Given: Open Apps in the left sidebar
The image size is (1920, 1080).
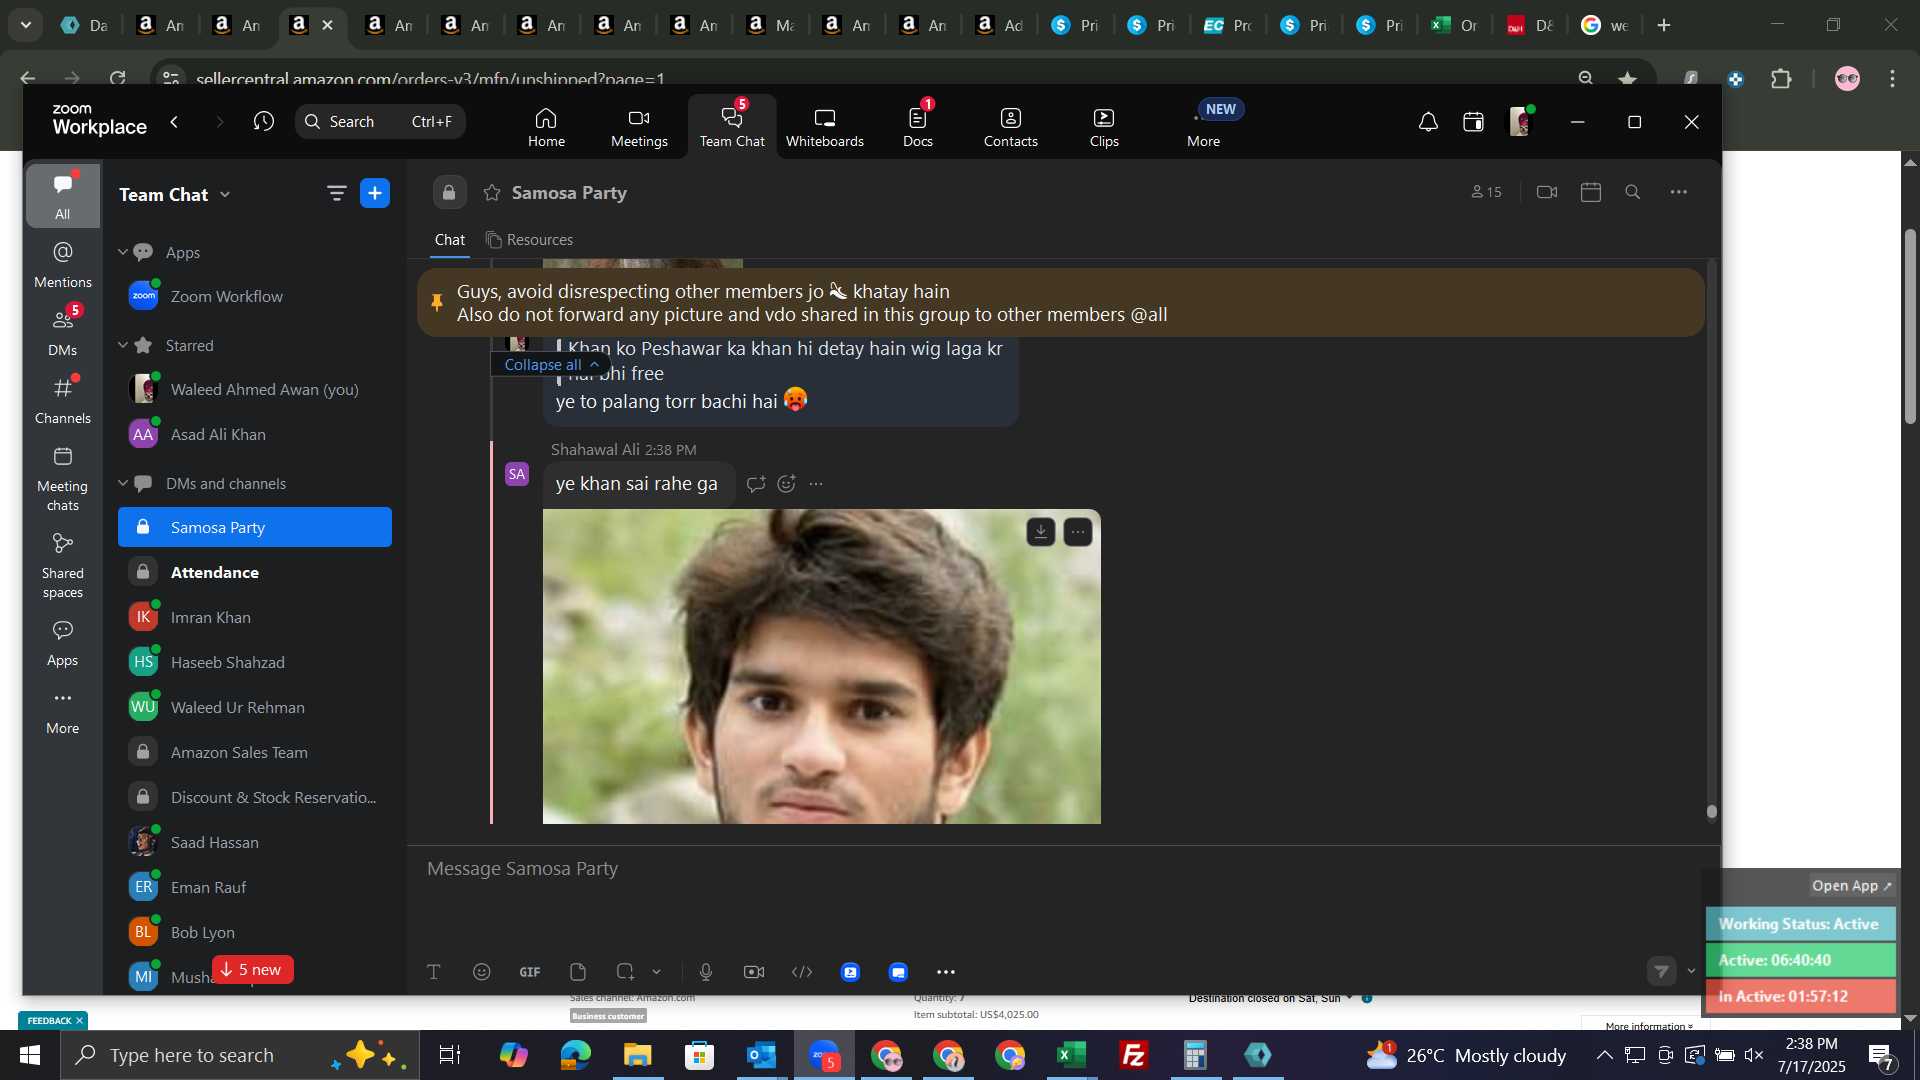Looking at the screenshot, I should pos(63,643).
